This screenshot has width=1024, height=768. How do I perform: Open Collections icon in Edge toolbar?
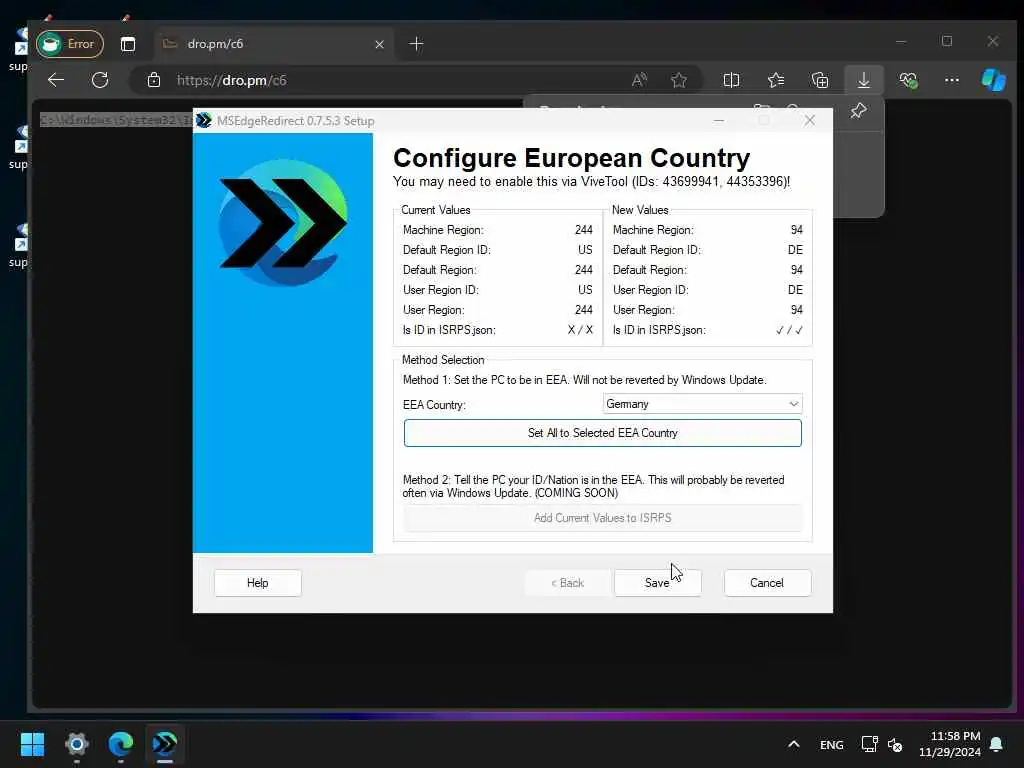820,80
